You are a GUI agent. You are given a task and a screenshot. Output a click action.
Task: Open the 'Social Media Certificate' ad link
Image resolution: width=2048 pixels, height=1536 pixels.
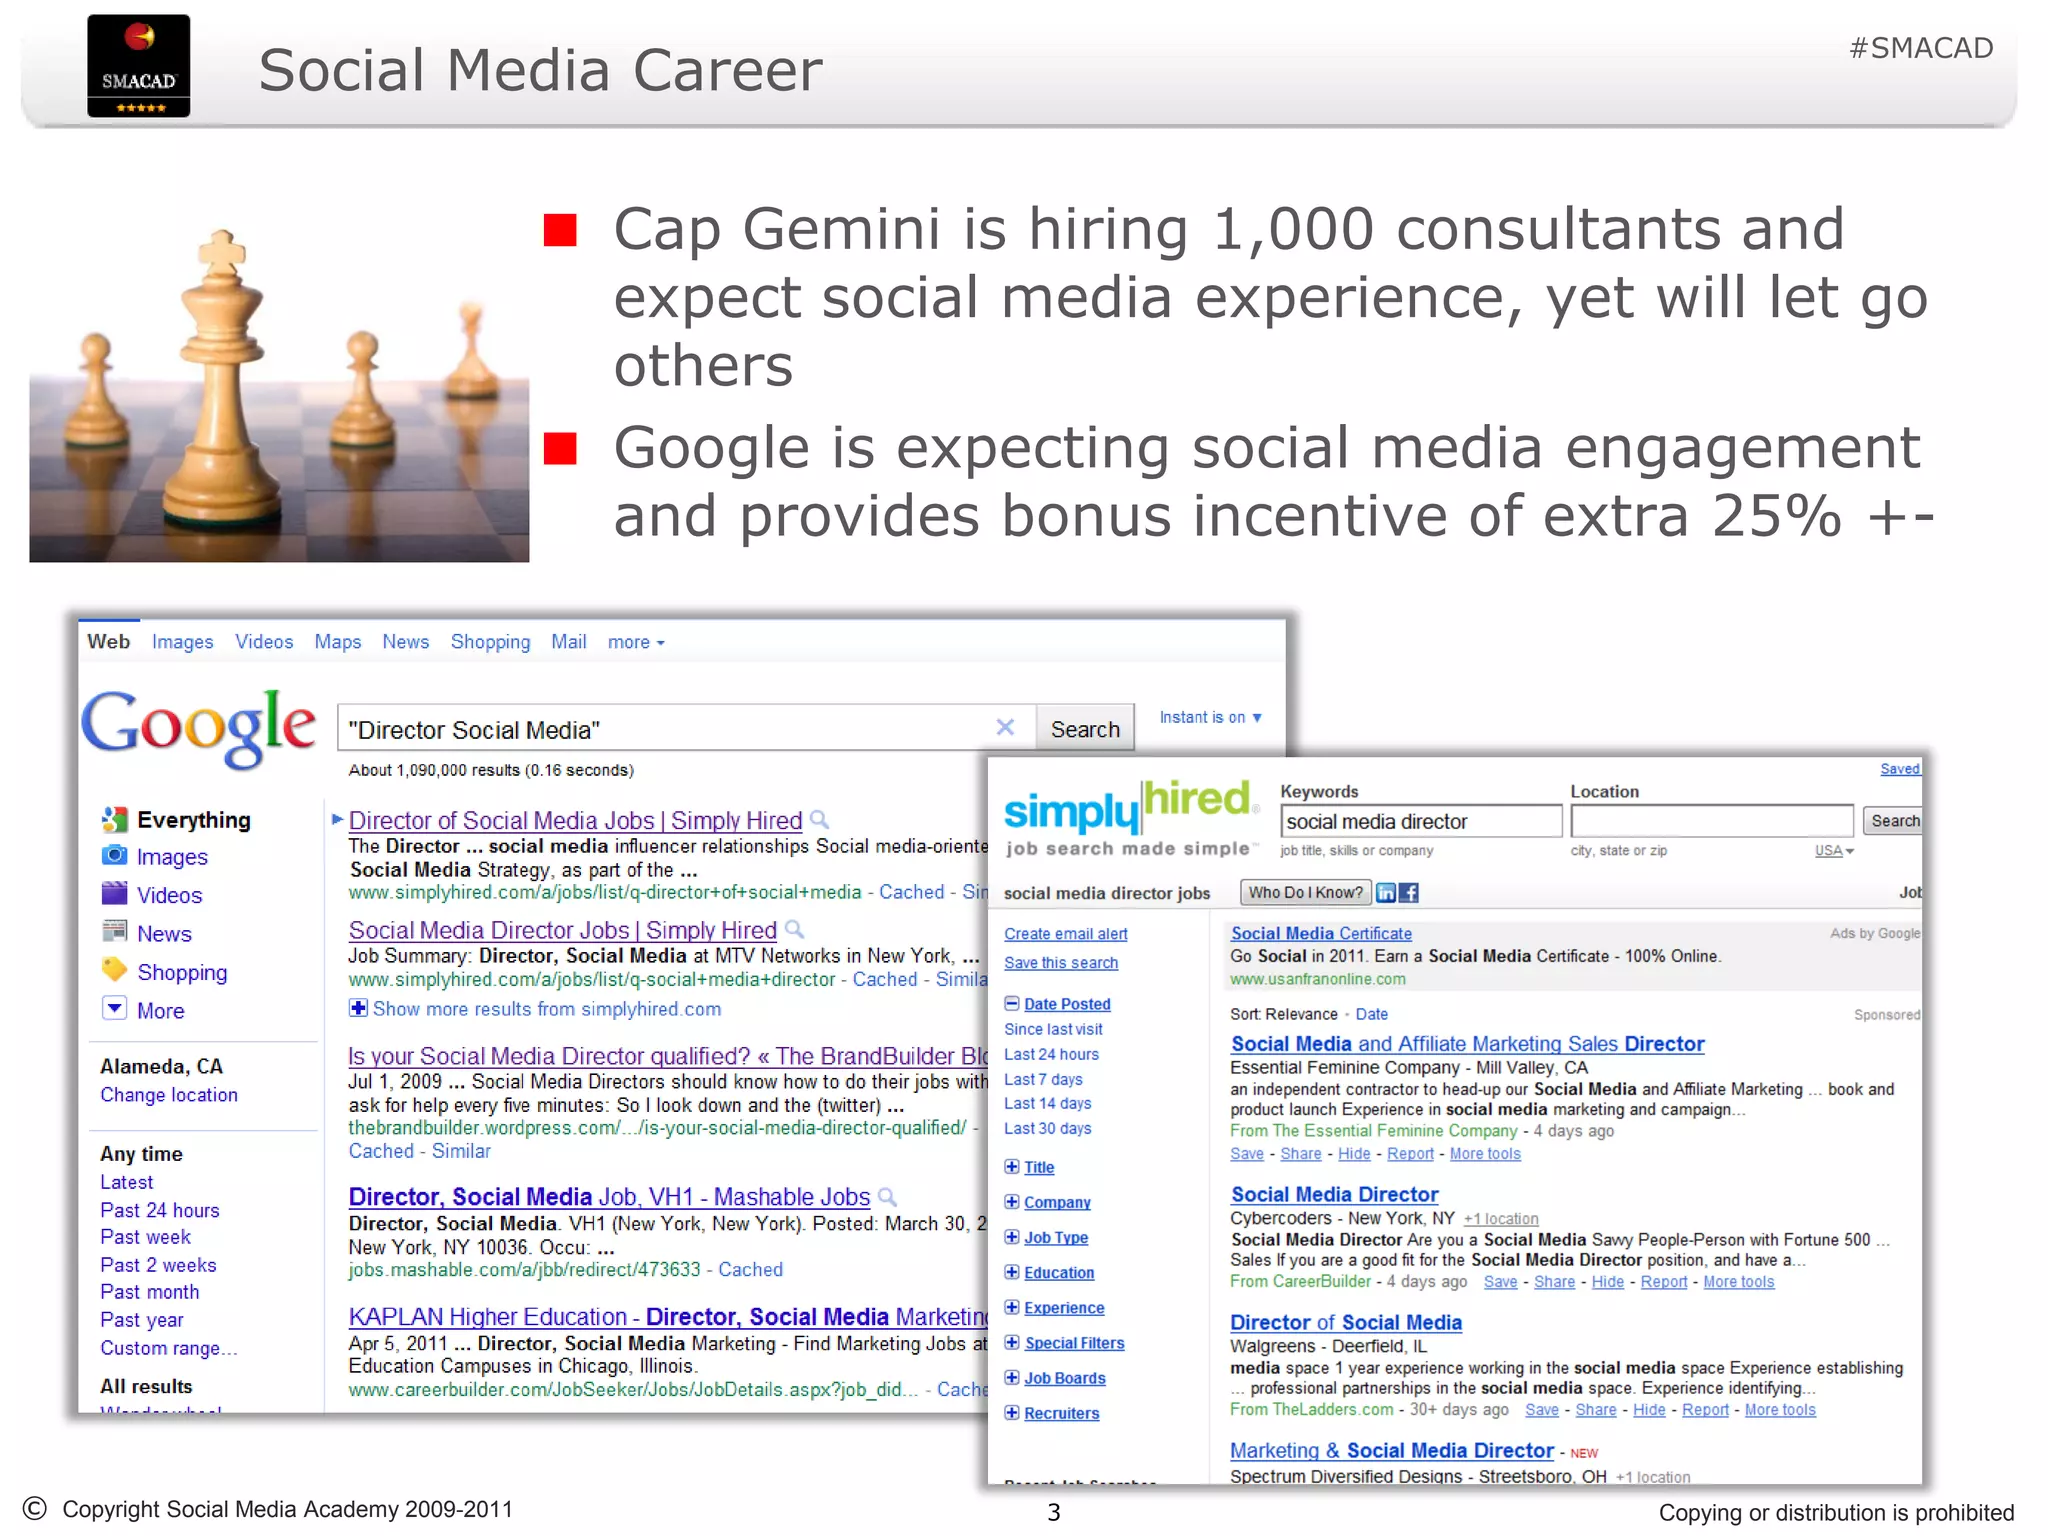coord(1321,933)
